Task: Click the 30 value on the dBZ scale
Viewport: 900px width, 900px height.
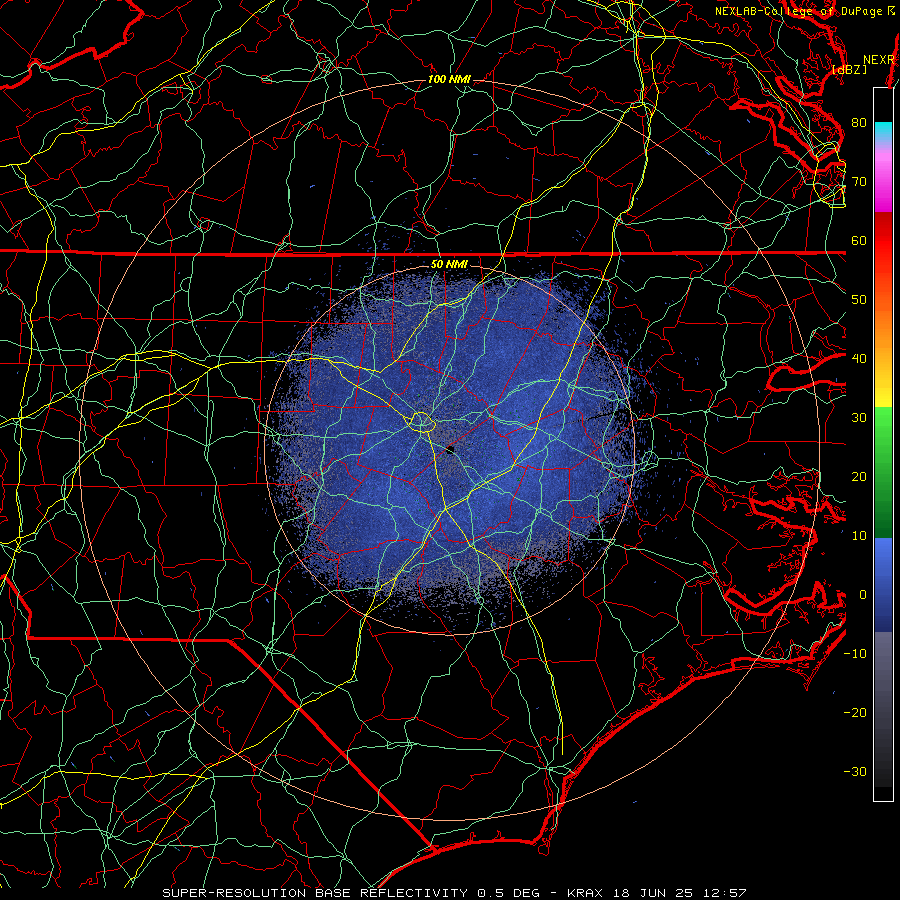Action: (x=859, y=418)
